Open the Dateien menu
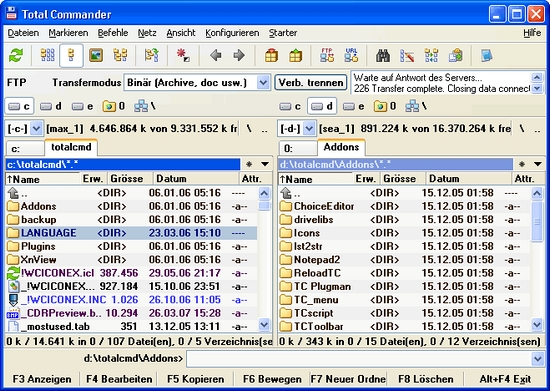 23,33
